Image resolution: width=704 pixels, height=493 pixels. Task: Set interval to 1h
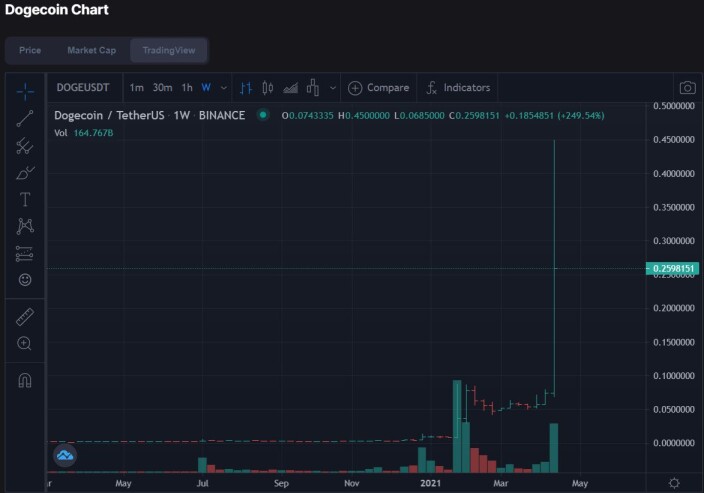pyautogui.click(x=187, y=88)
